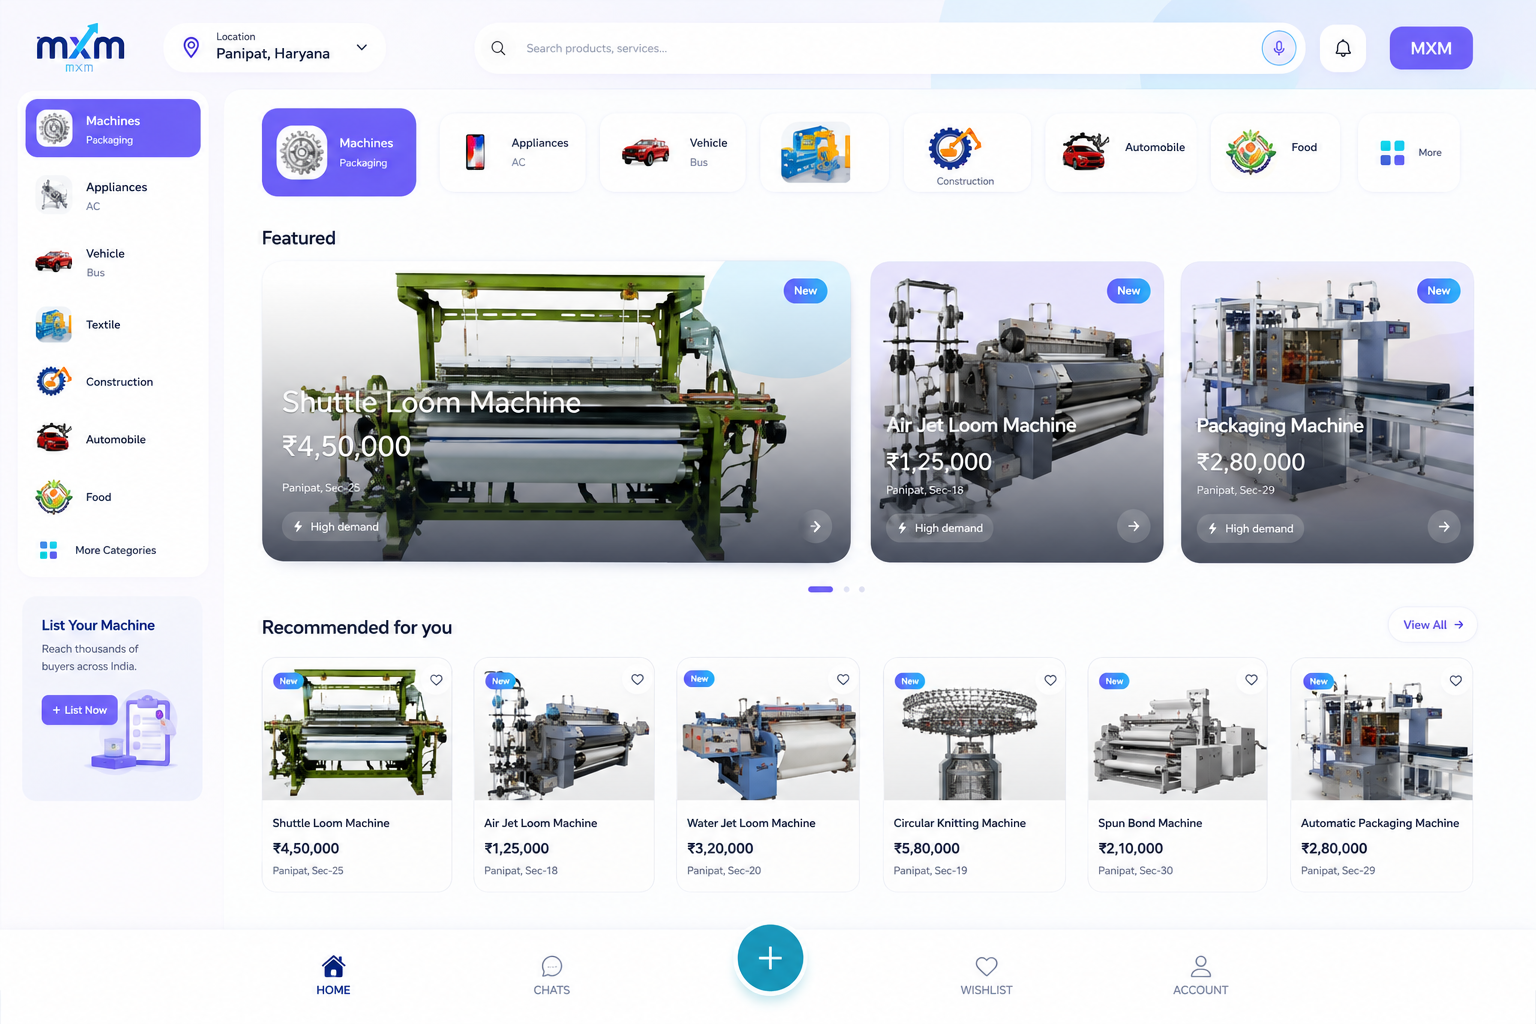Screen dimensions: 1536x1024
Task: Open featured Packaging Machine banner
Action: [x=1327, y=412]
